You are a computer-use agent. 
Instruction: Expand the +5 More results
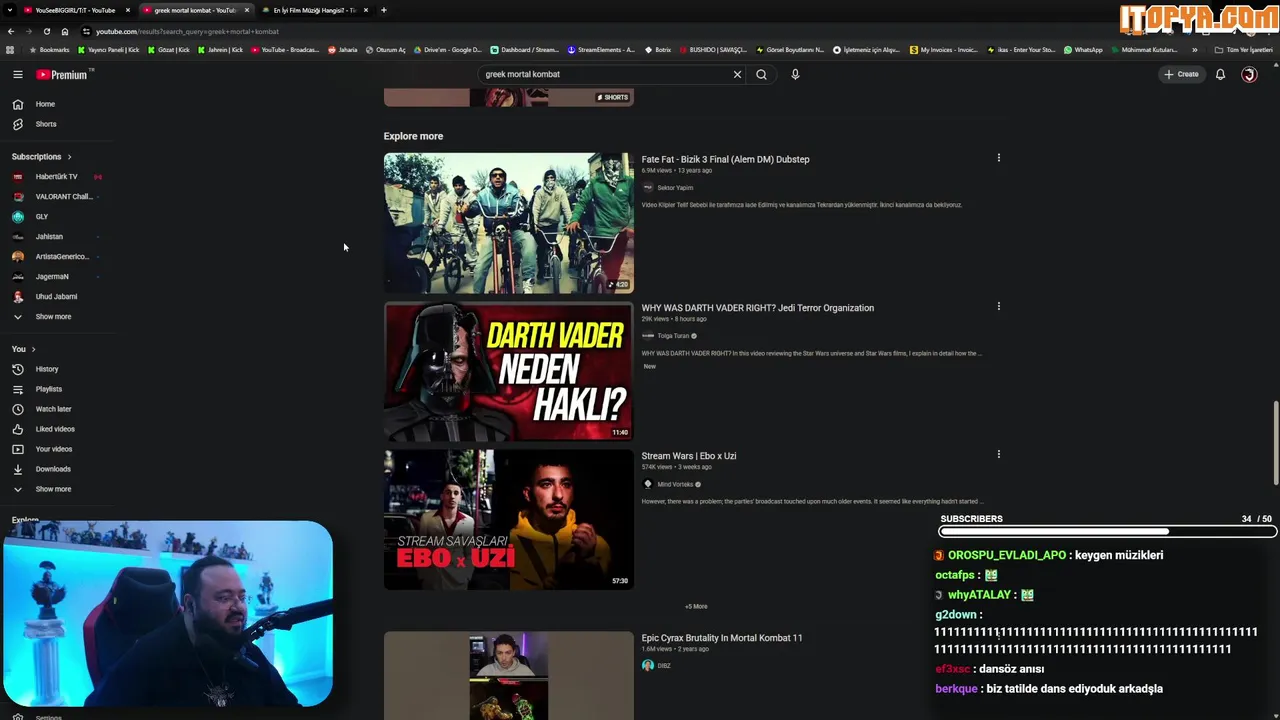coord(696,606)
